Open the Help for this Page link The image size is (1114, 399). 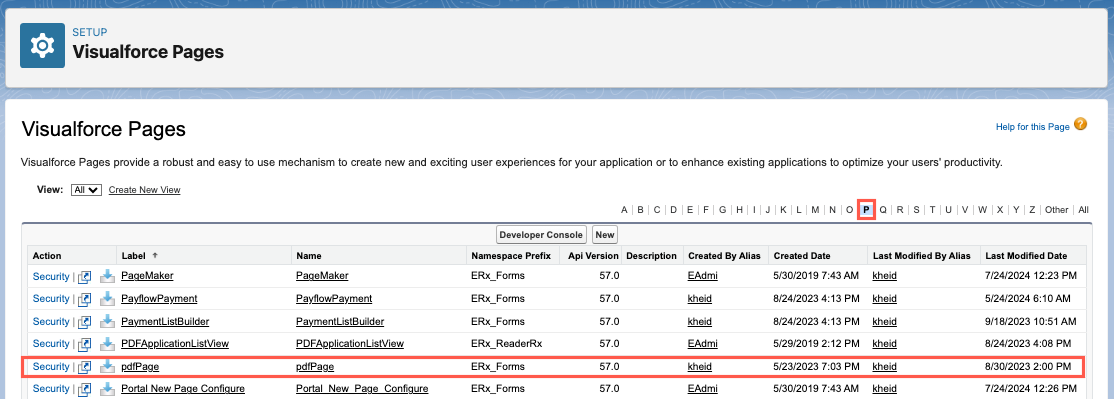(1032, 126)
